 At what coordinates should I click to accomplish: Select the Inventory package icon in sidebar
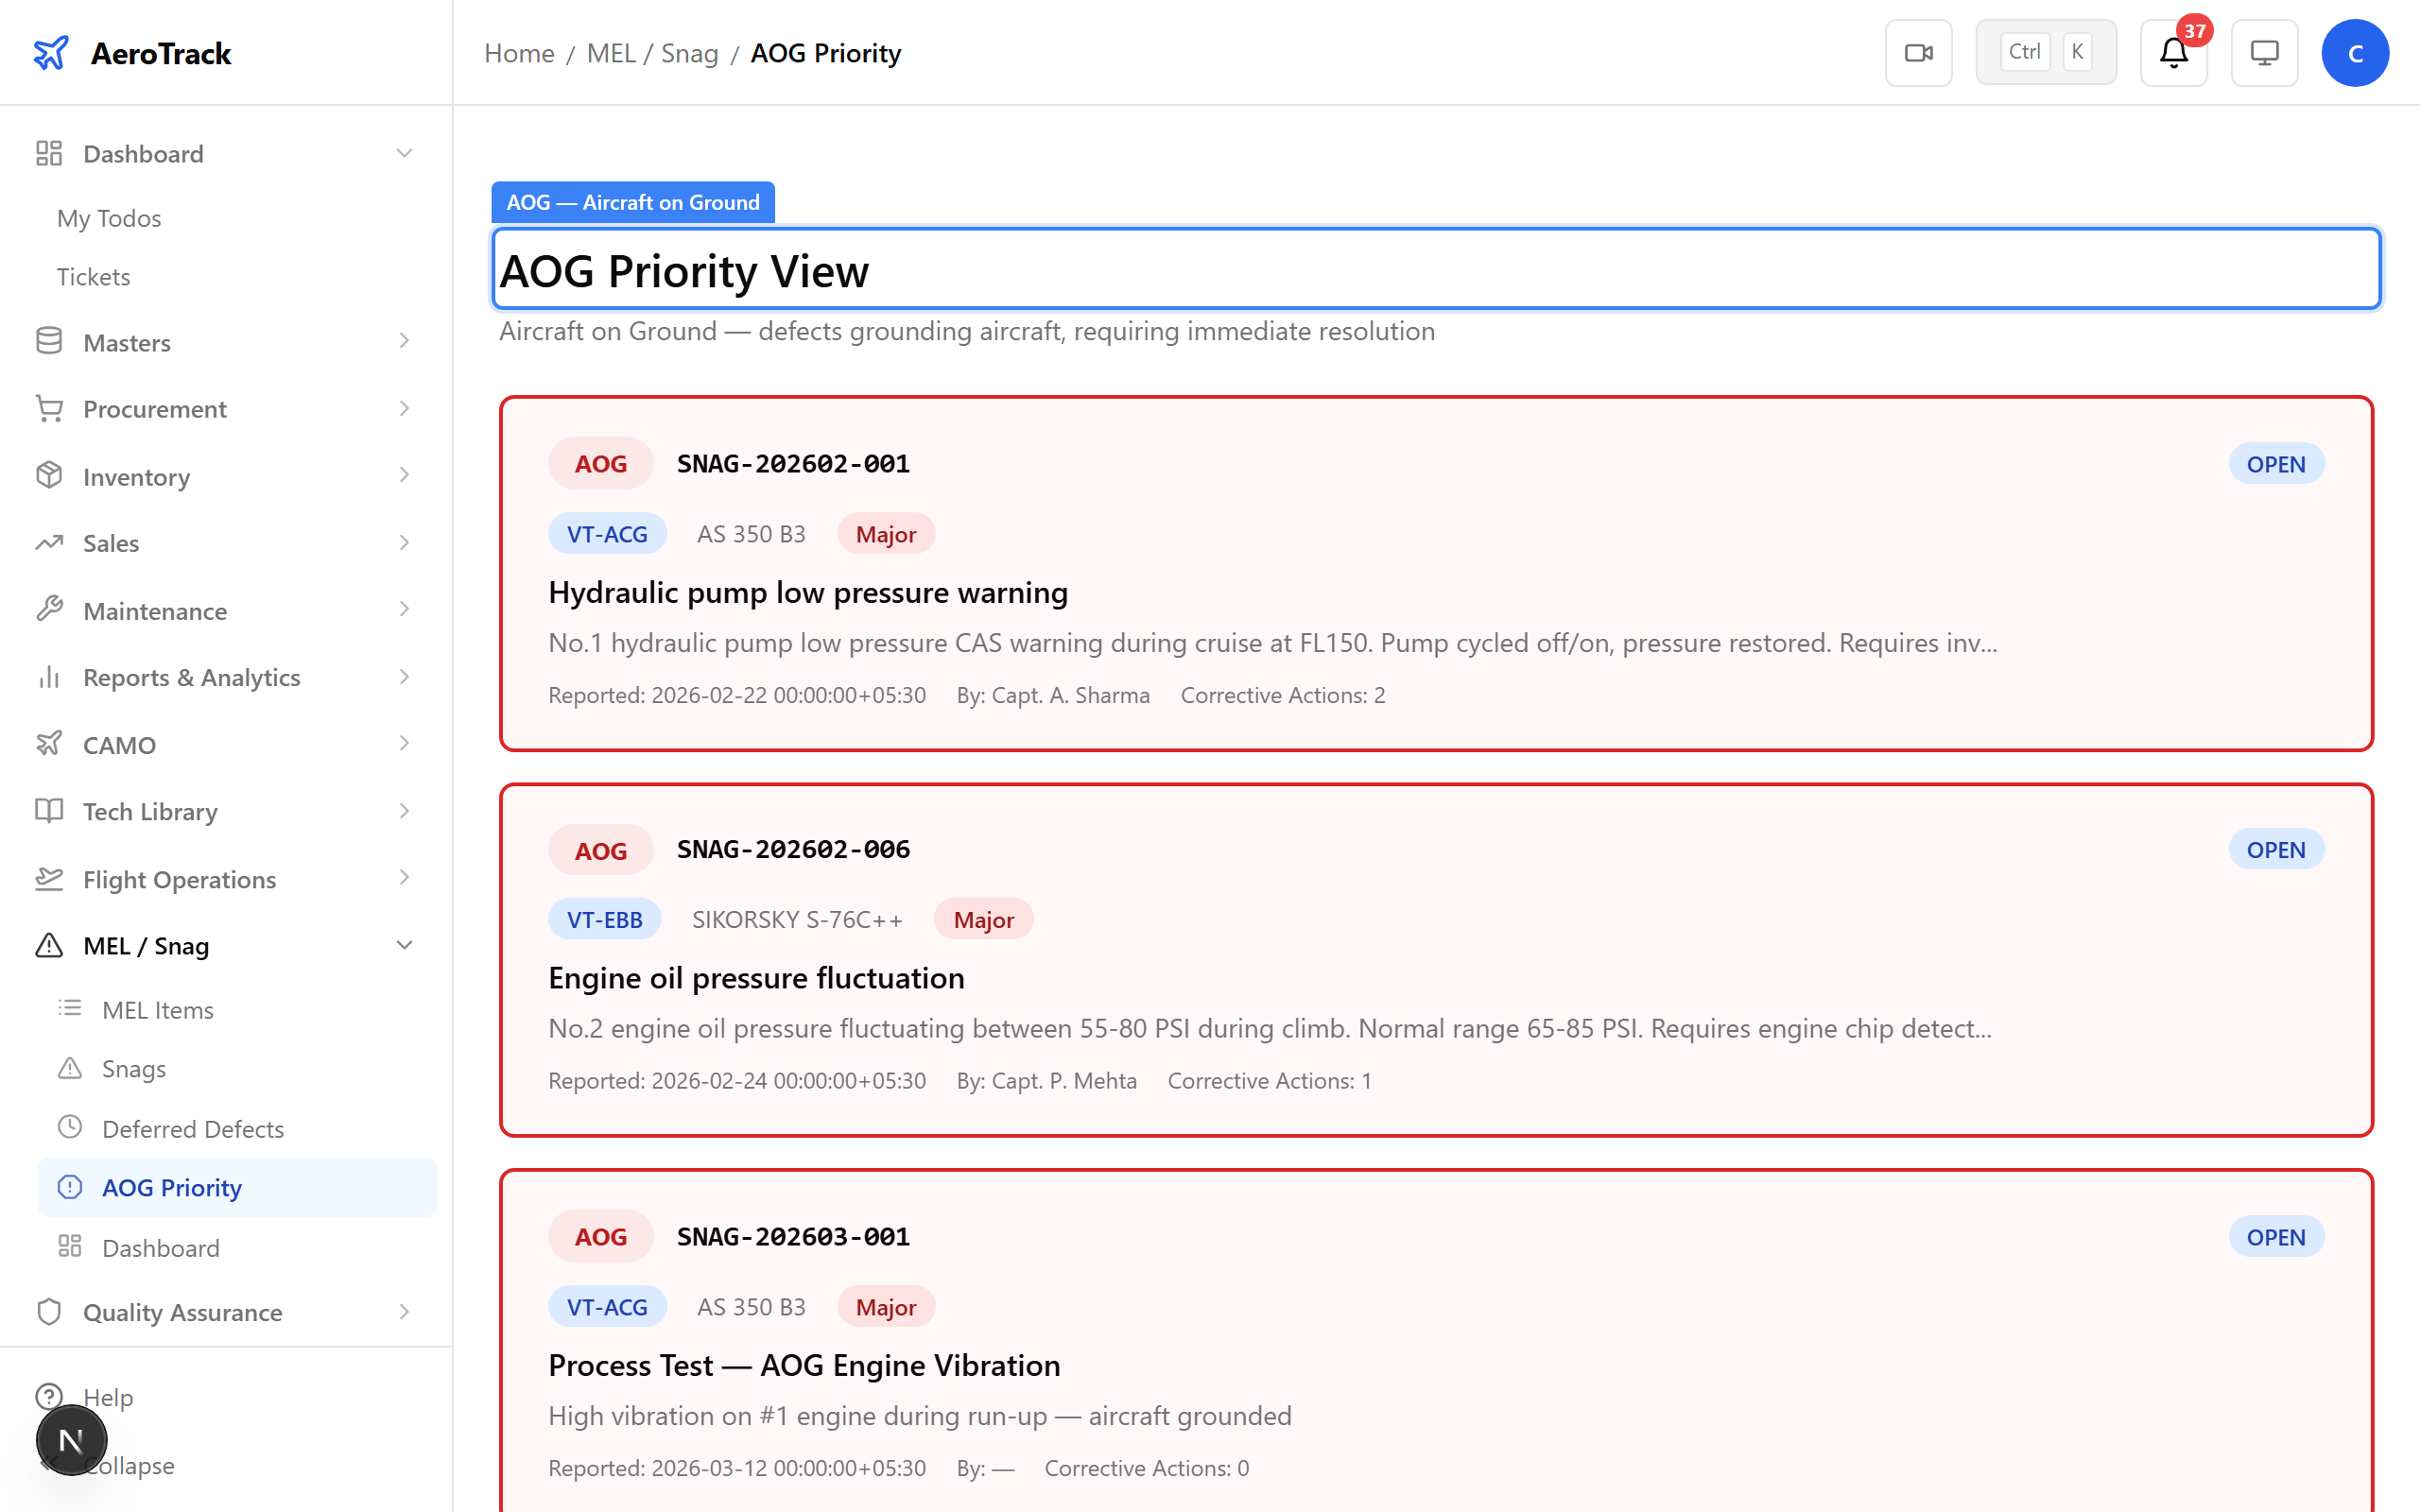(49, 476)
